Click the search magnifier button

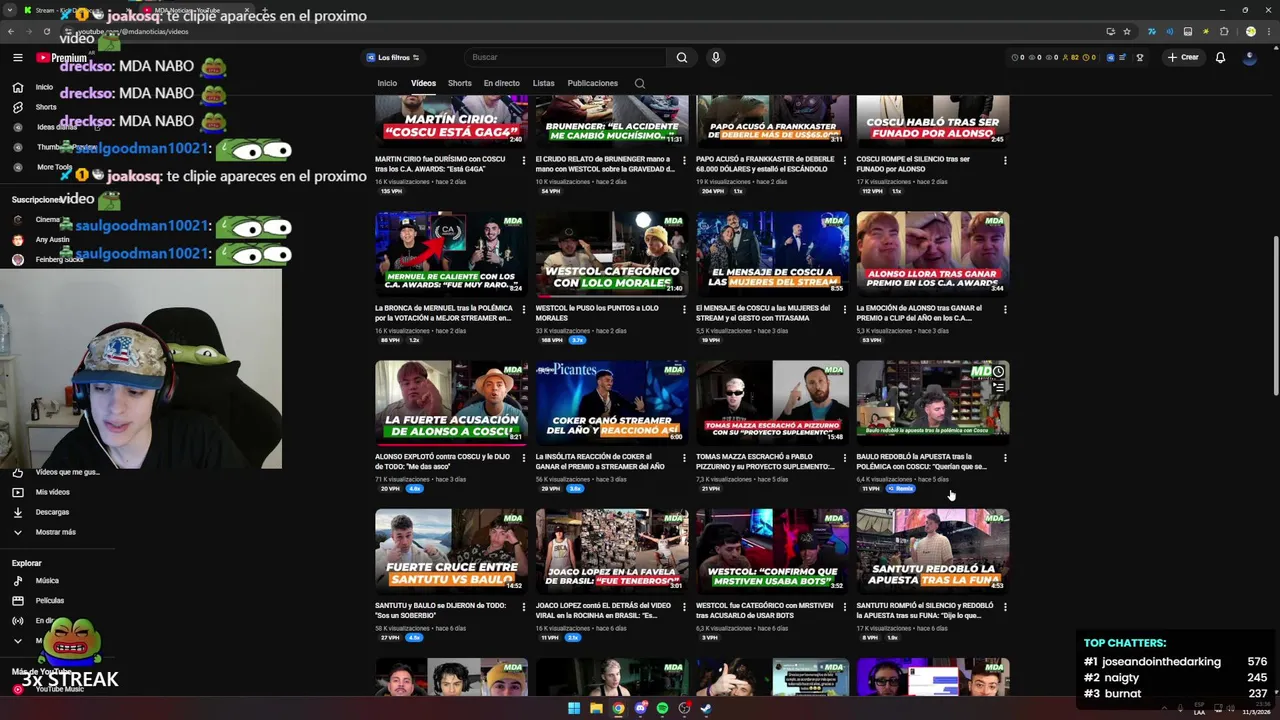(x=682, y=58)
